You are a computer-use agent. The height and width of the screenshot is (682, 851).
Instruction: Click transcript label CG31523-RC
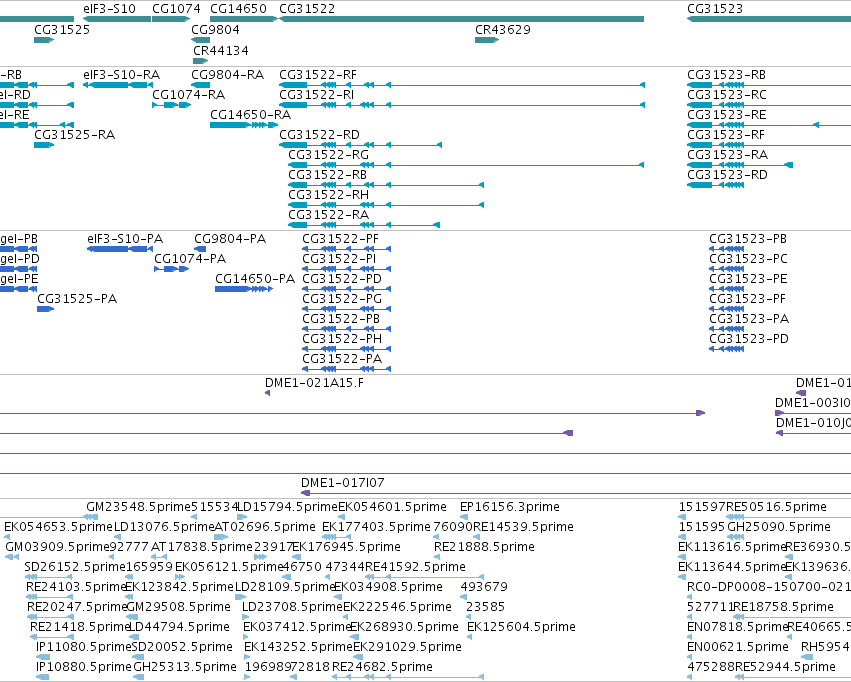[x=727, y=95]
